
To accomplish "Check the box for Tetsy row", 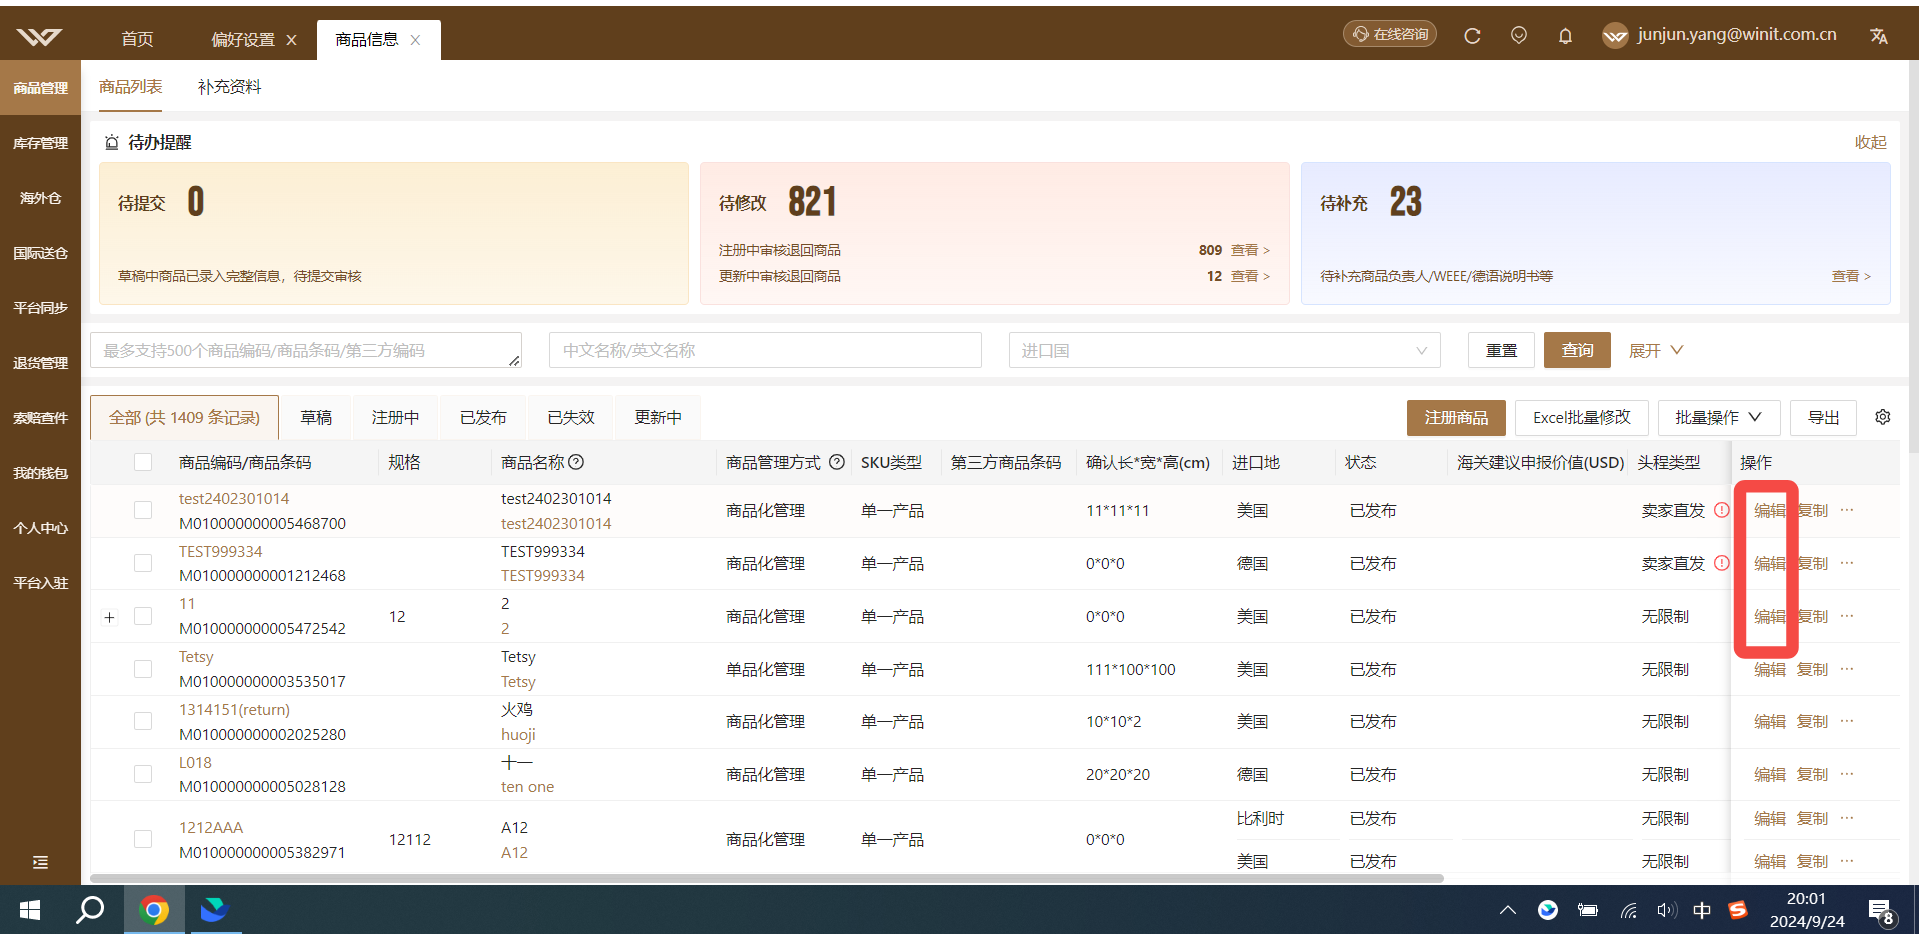I will pyautogui.click(x=143, y=669).
